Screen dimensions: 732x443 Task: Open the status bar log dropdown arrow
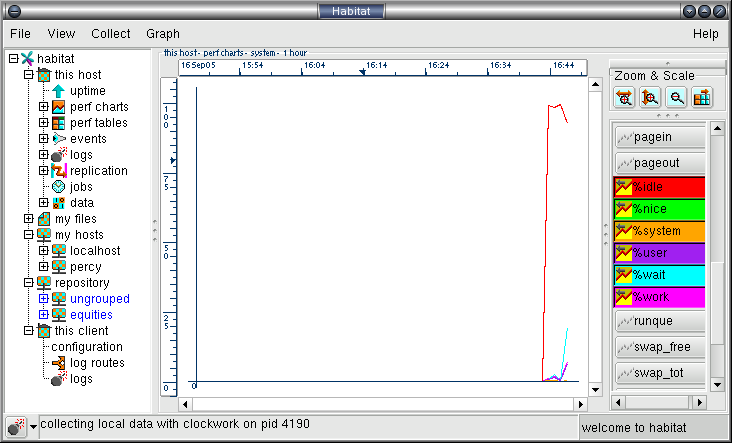click(x=33, y=427)
